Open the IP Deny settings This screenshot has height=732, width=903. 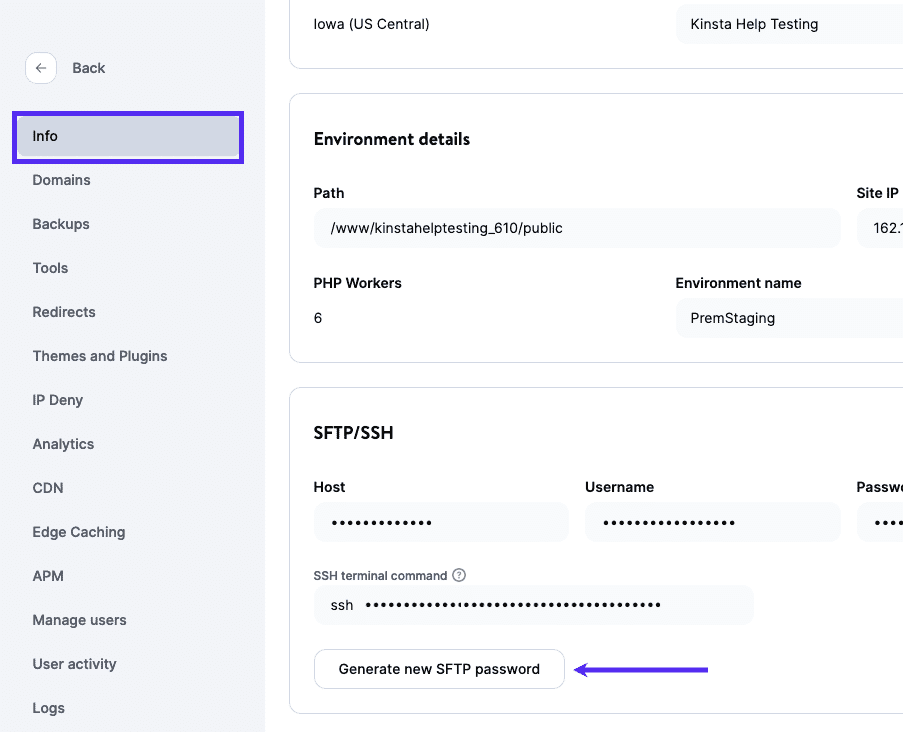tap(57, 400)
